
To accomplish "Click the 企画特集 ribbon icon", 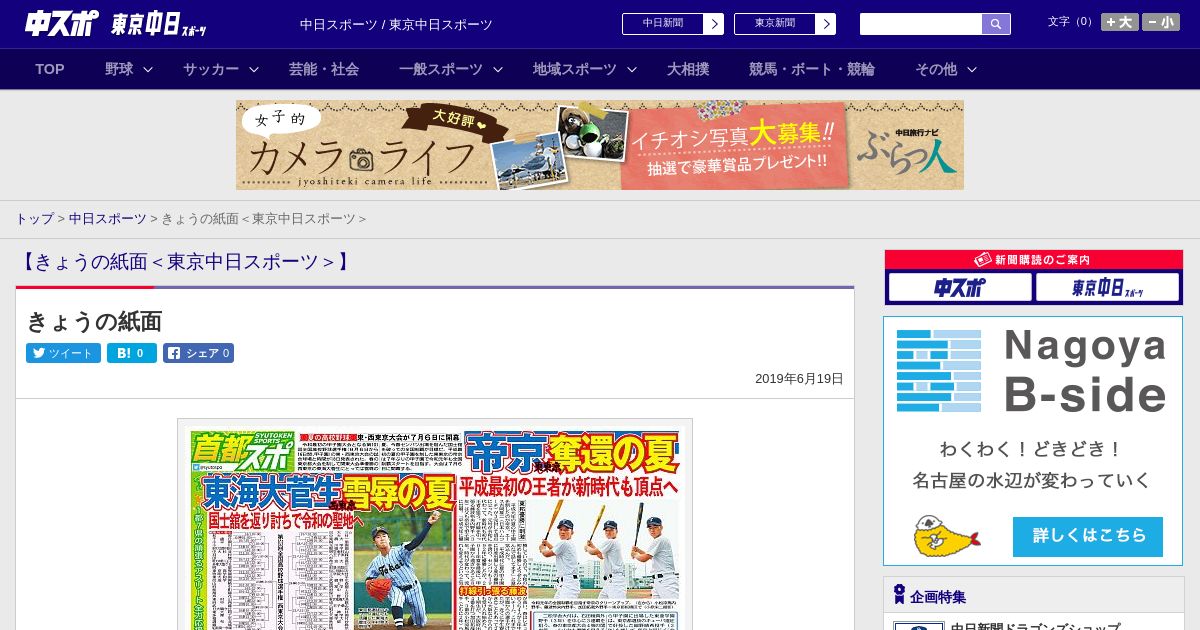I will click(899, 594).
